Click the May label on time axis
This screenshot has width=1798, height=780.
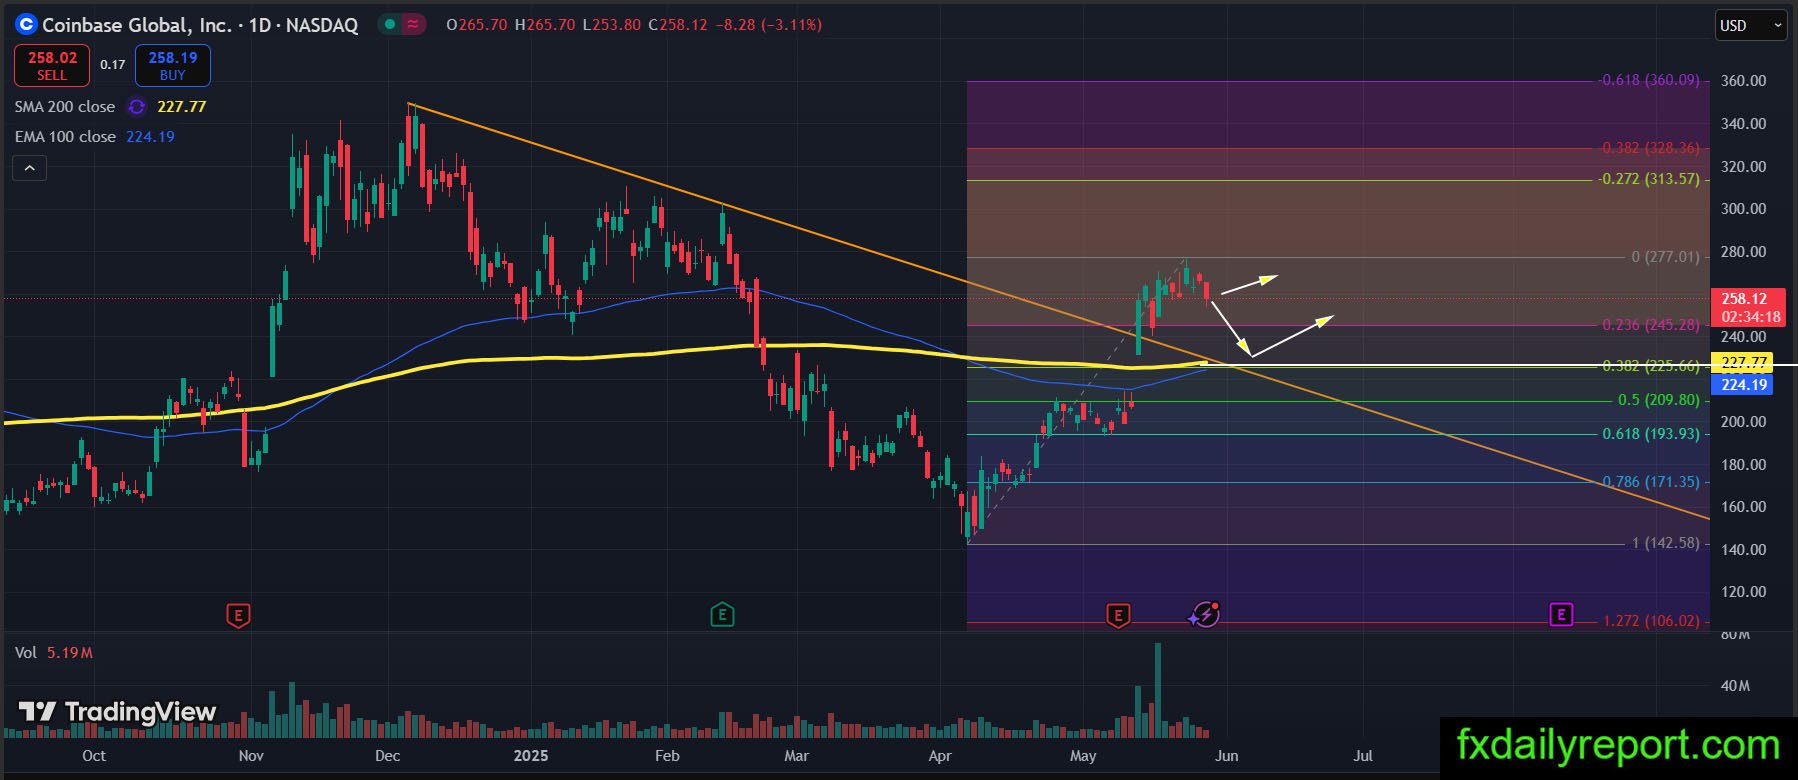click(1083, 756)
